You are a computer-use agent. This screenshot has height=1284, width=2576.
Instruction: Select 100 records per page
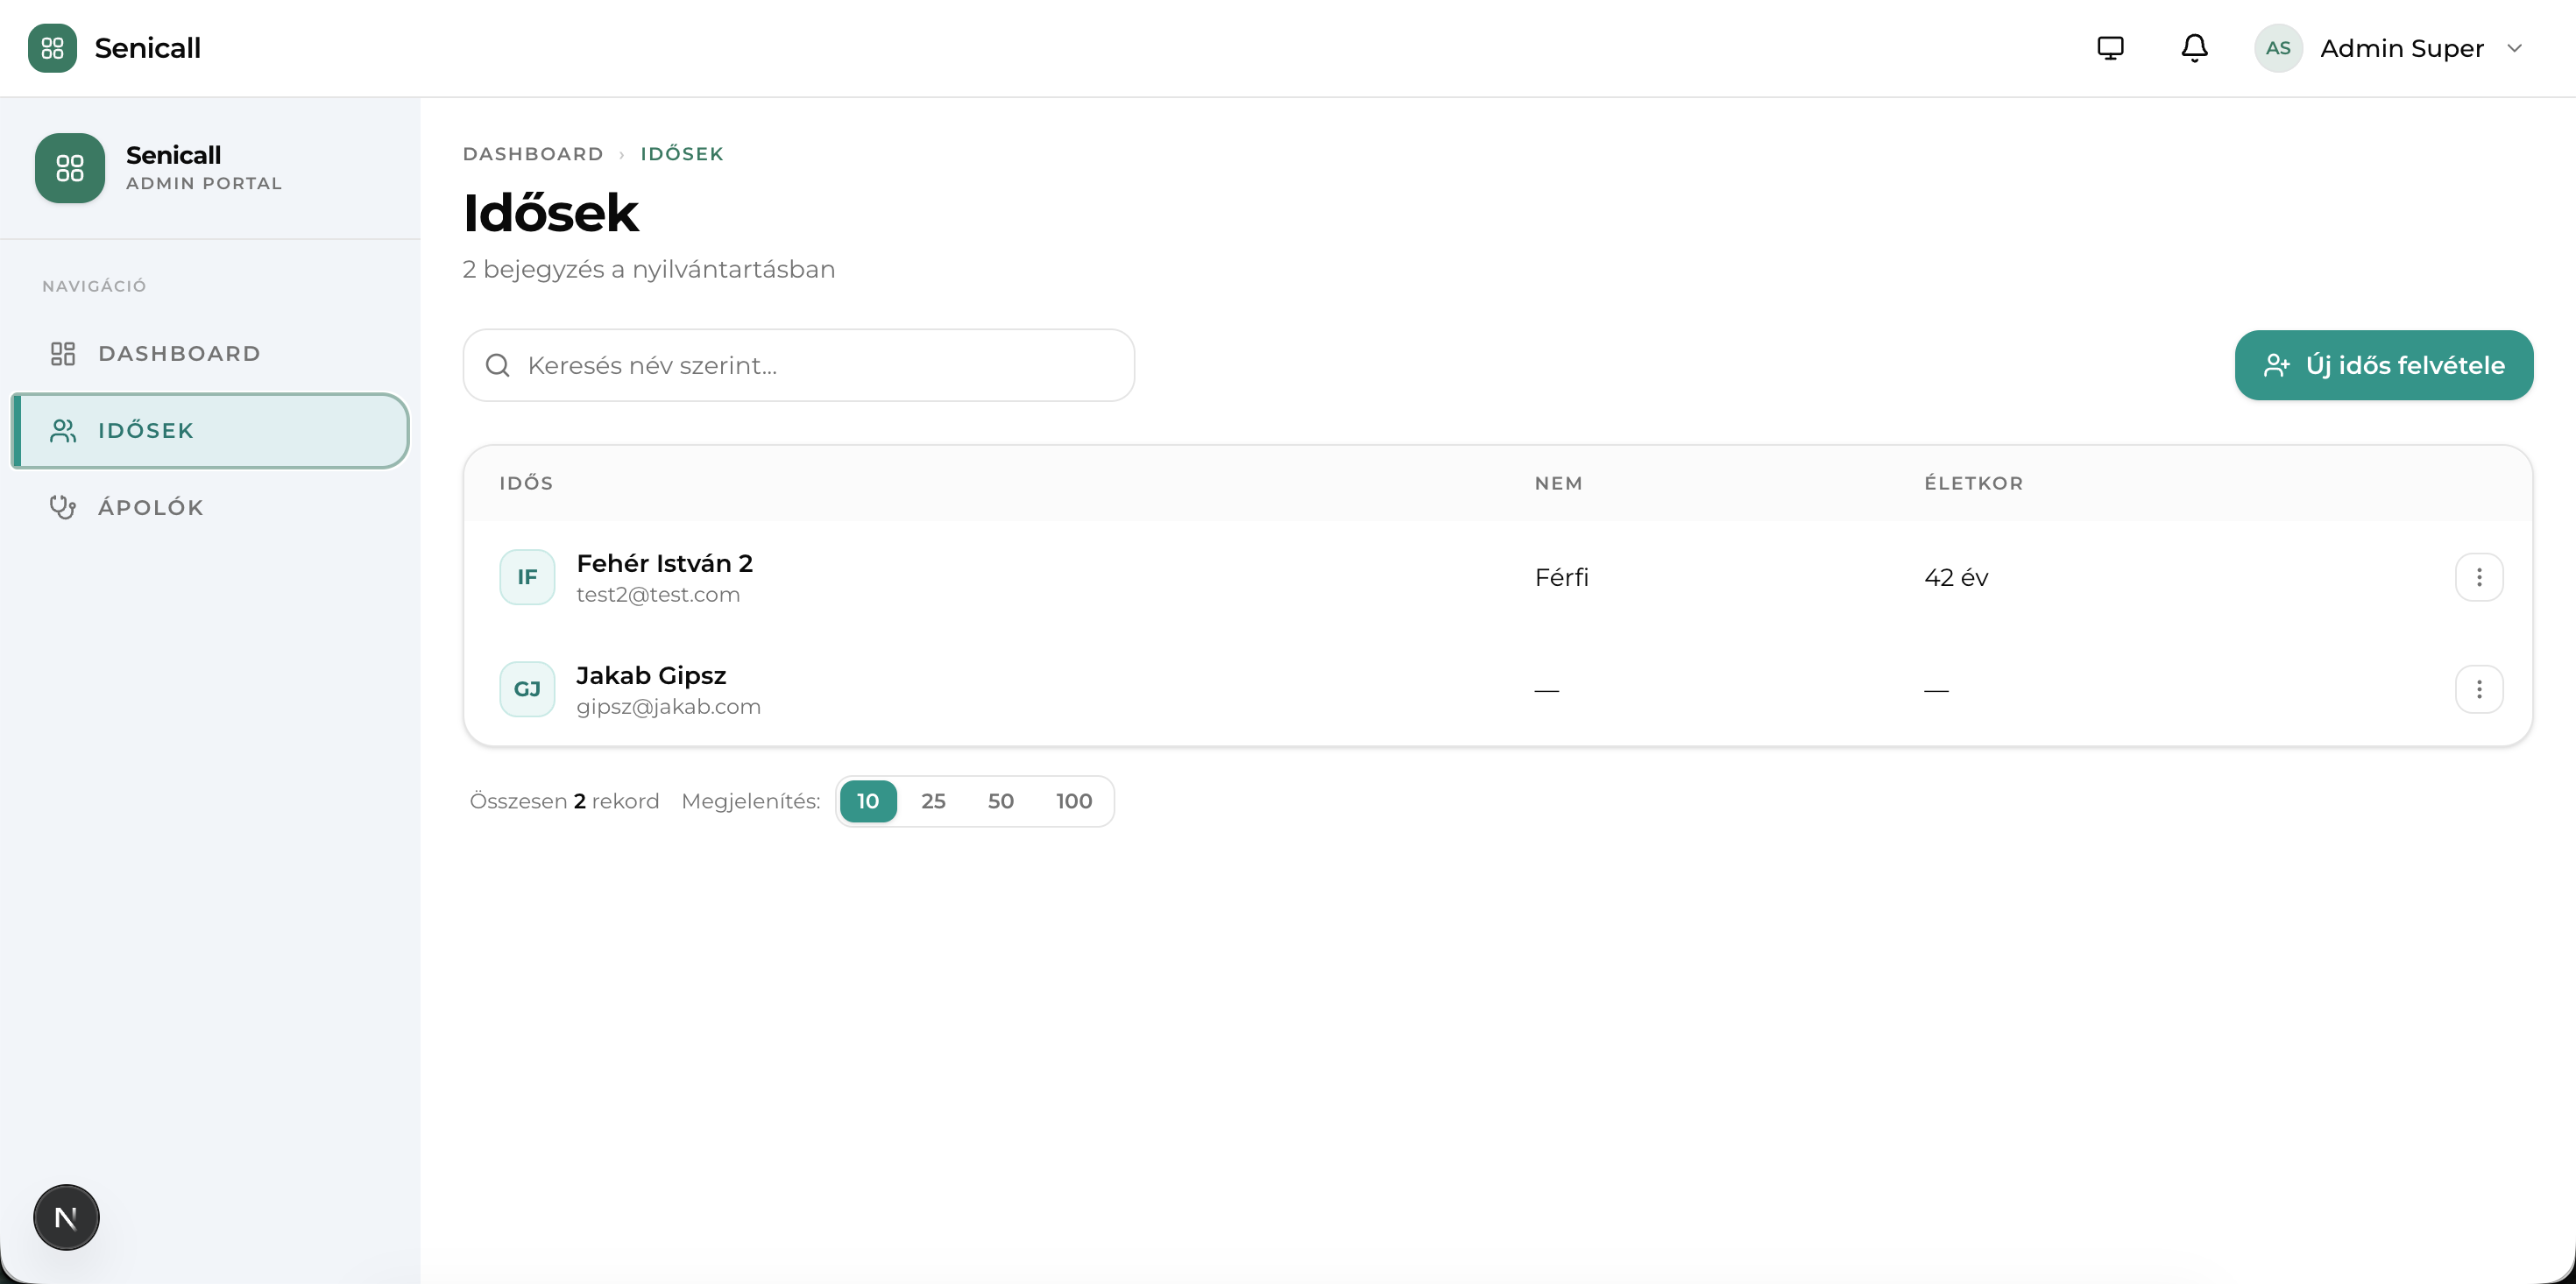tap(1074, 801)
